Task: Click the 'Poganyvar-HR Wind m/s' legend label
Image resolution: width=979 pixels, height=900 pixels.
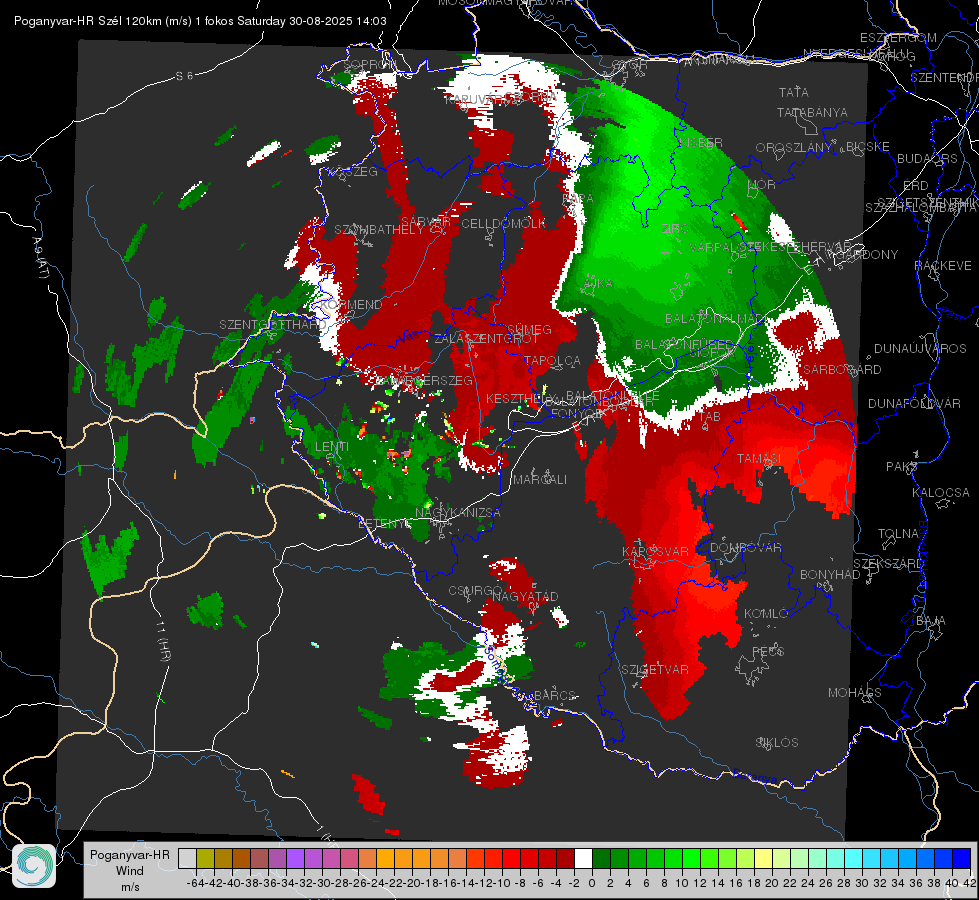Action: coord(130,871)
